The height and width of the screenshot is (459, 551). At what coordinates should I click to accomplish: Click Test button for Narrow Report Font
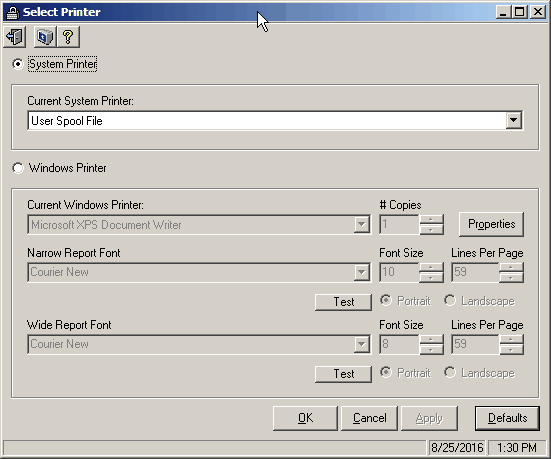coord(343,302)
